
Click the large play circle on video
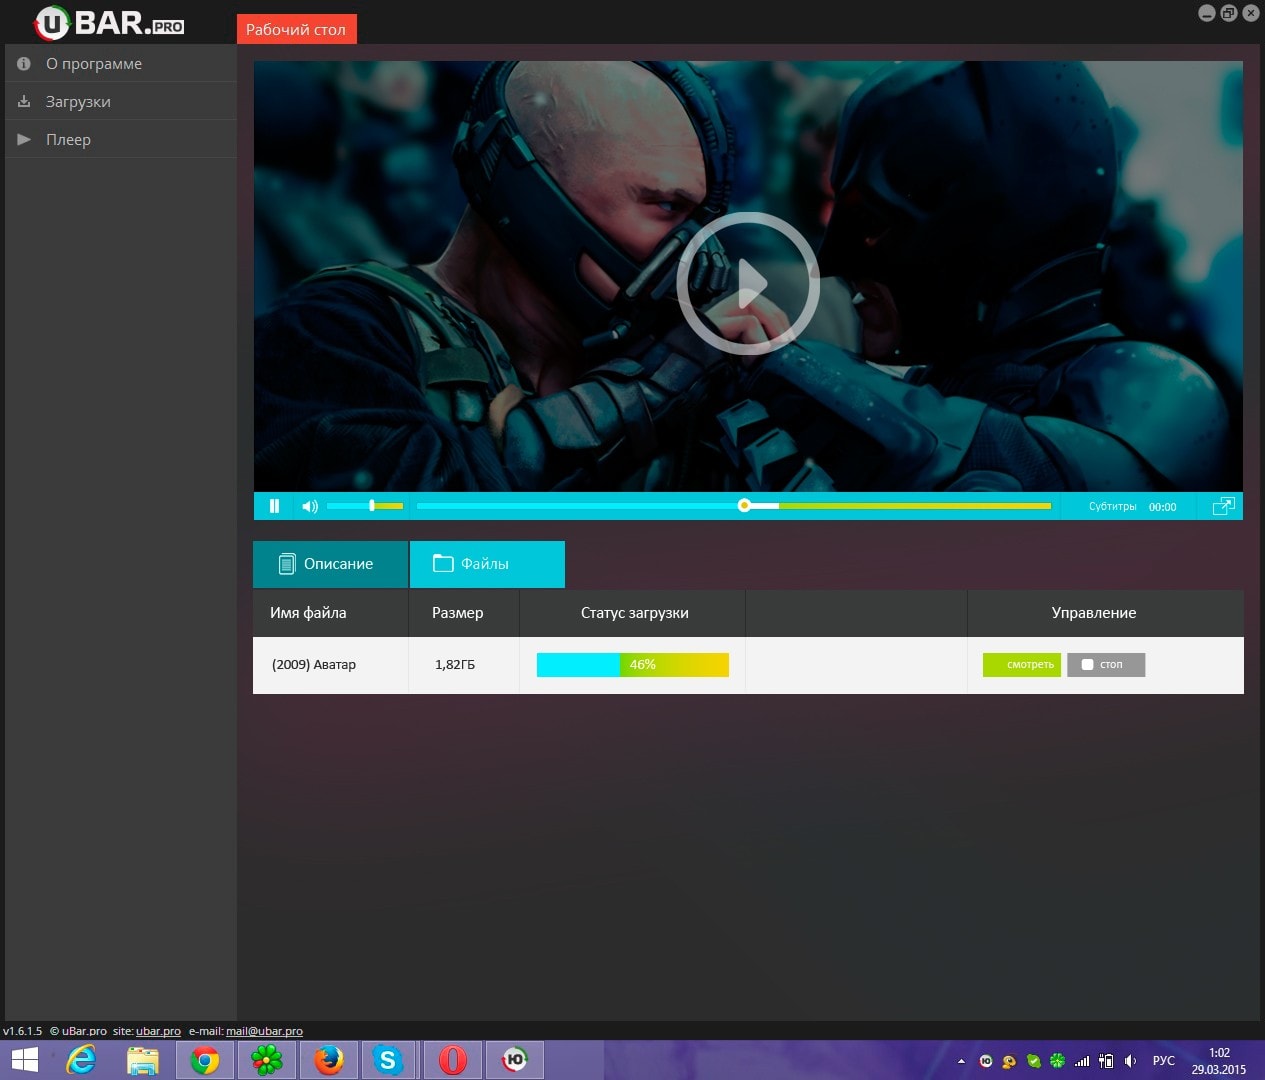click(748, 284)
